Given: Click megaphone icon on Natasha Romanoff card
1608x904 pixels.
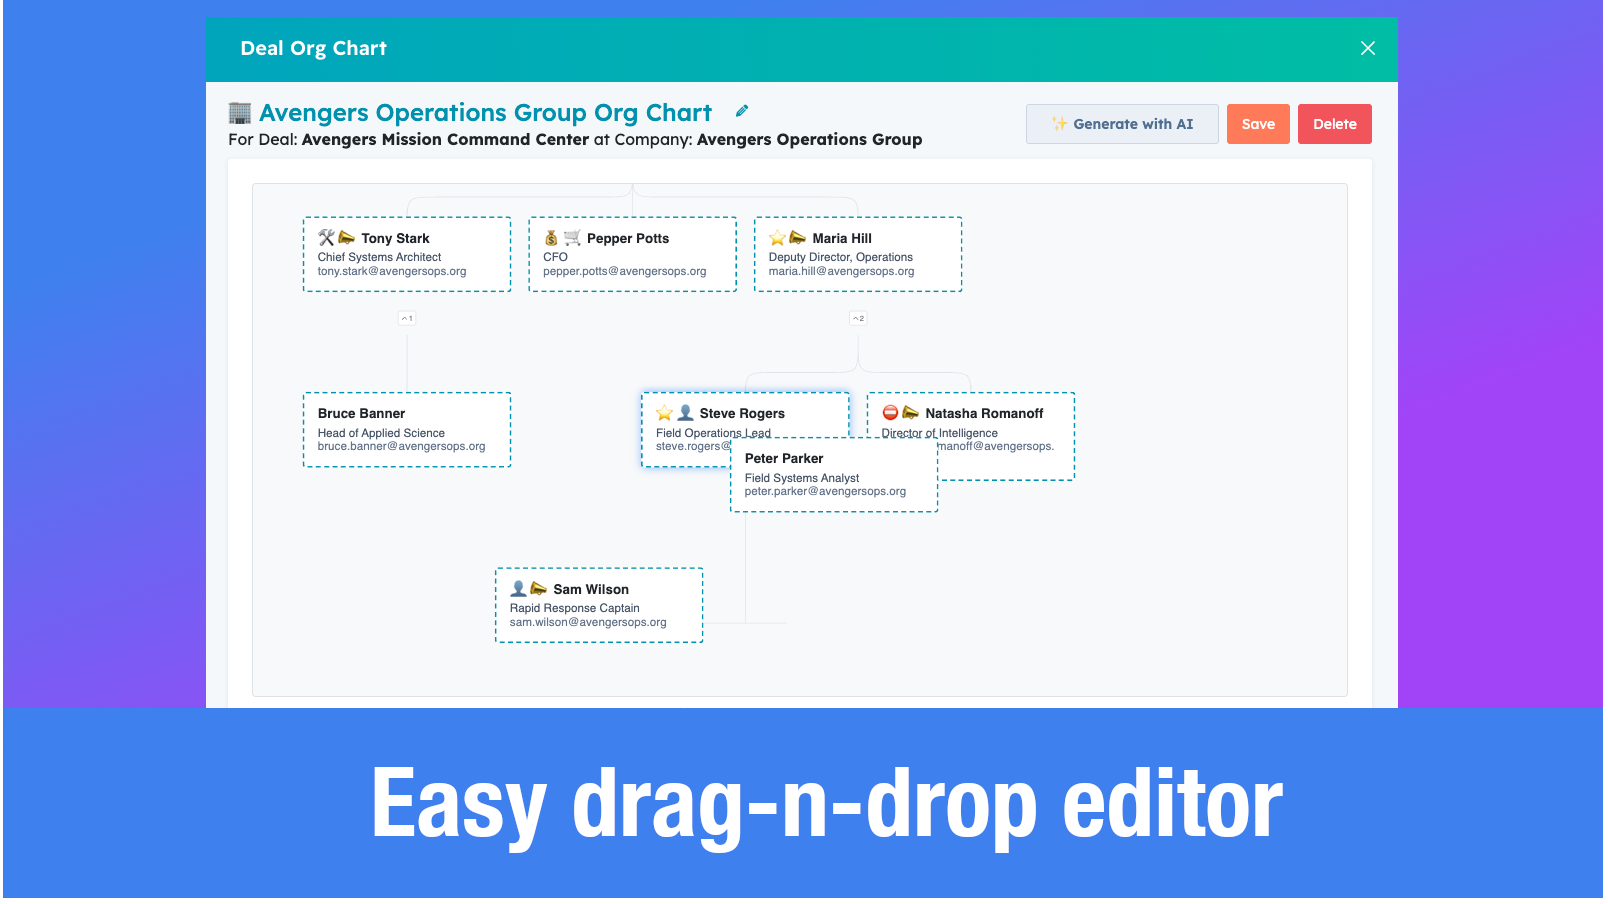Looking at the screenshot, I should 911,413.
